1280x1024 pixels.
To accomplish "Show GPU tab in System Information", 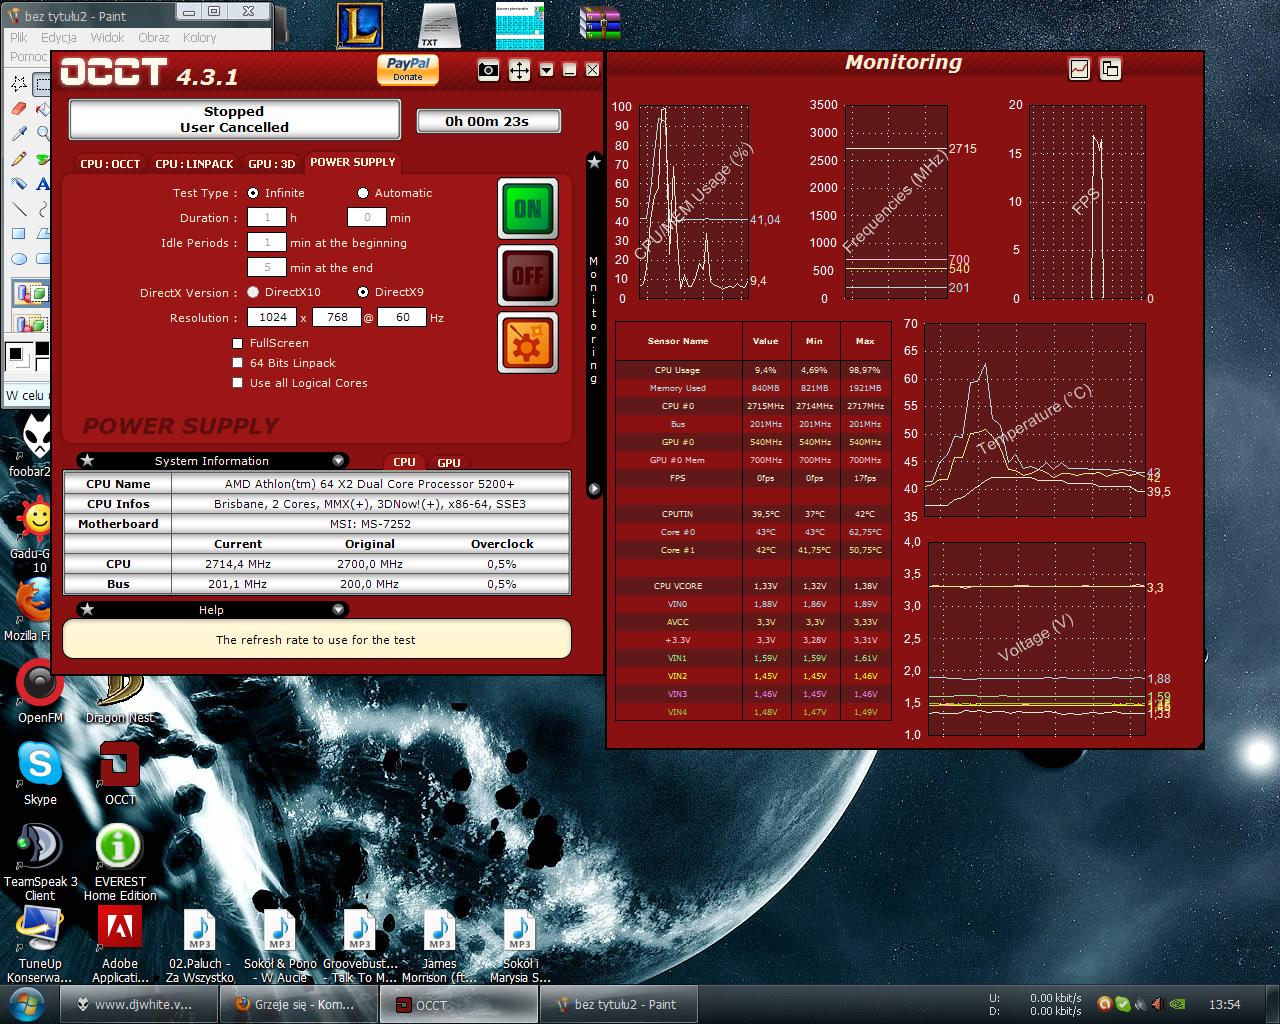I will (449, 462).
